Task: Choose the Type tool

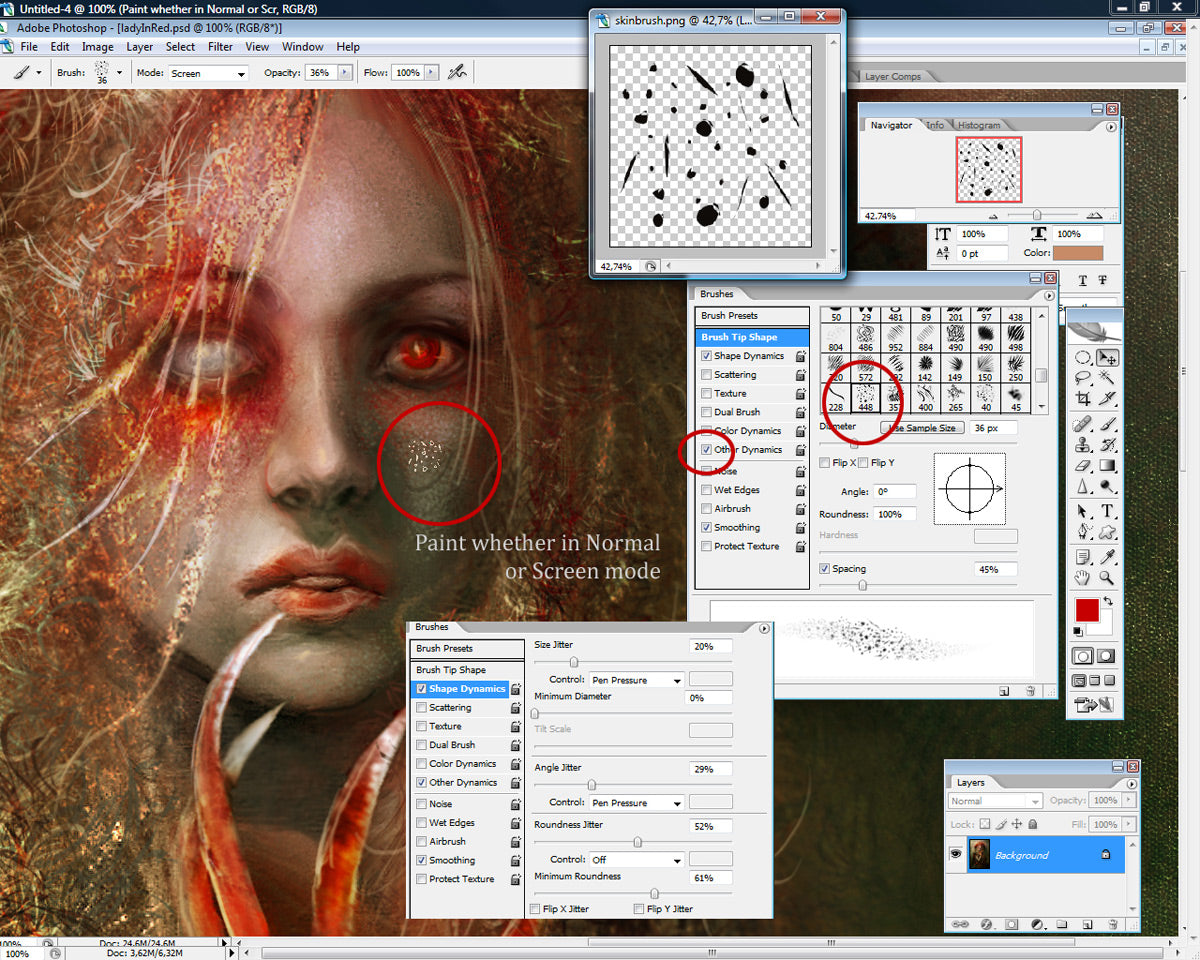Action: [x=1106, y=510]
